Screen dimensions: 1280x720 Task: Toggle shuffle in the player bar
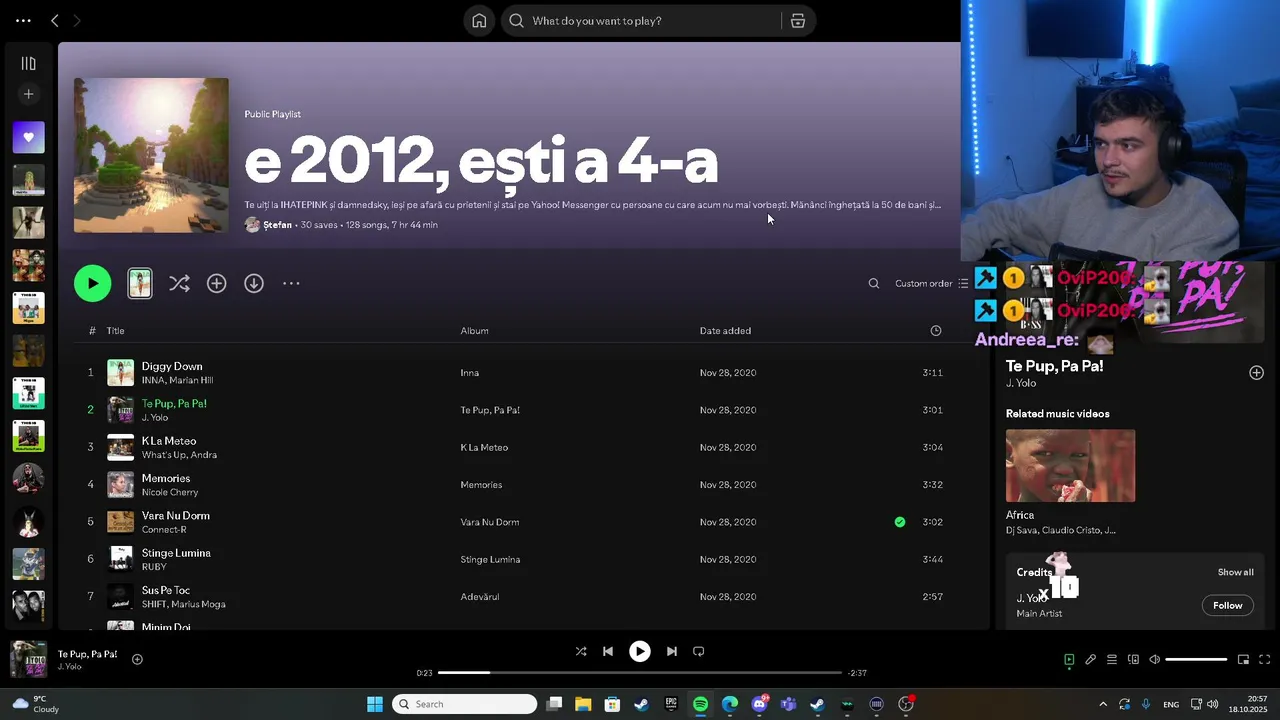click(x=581, y=651)
